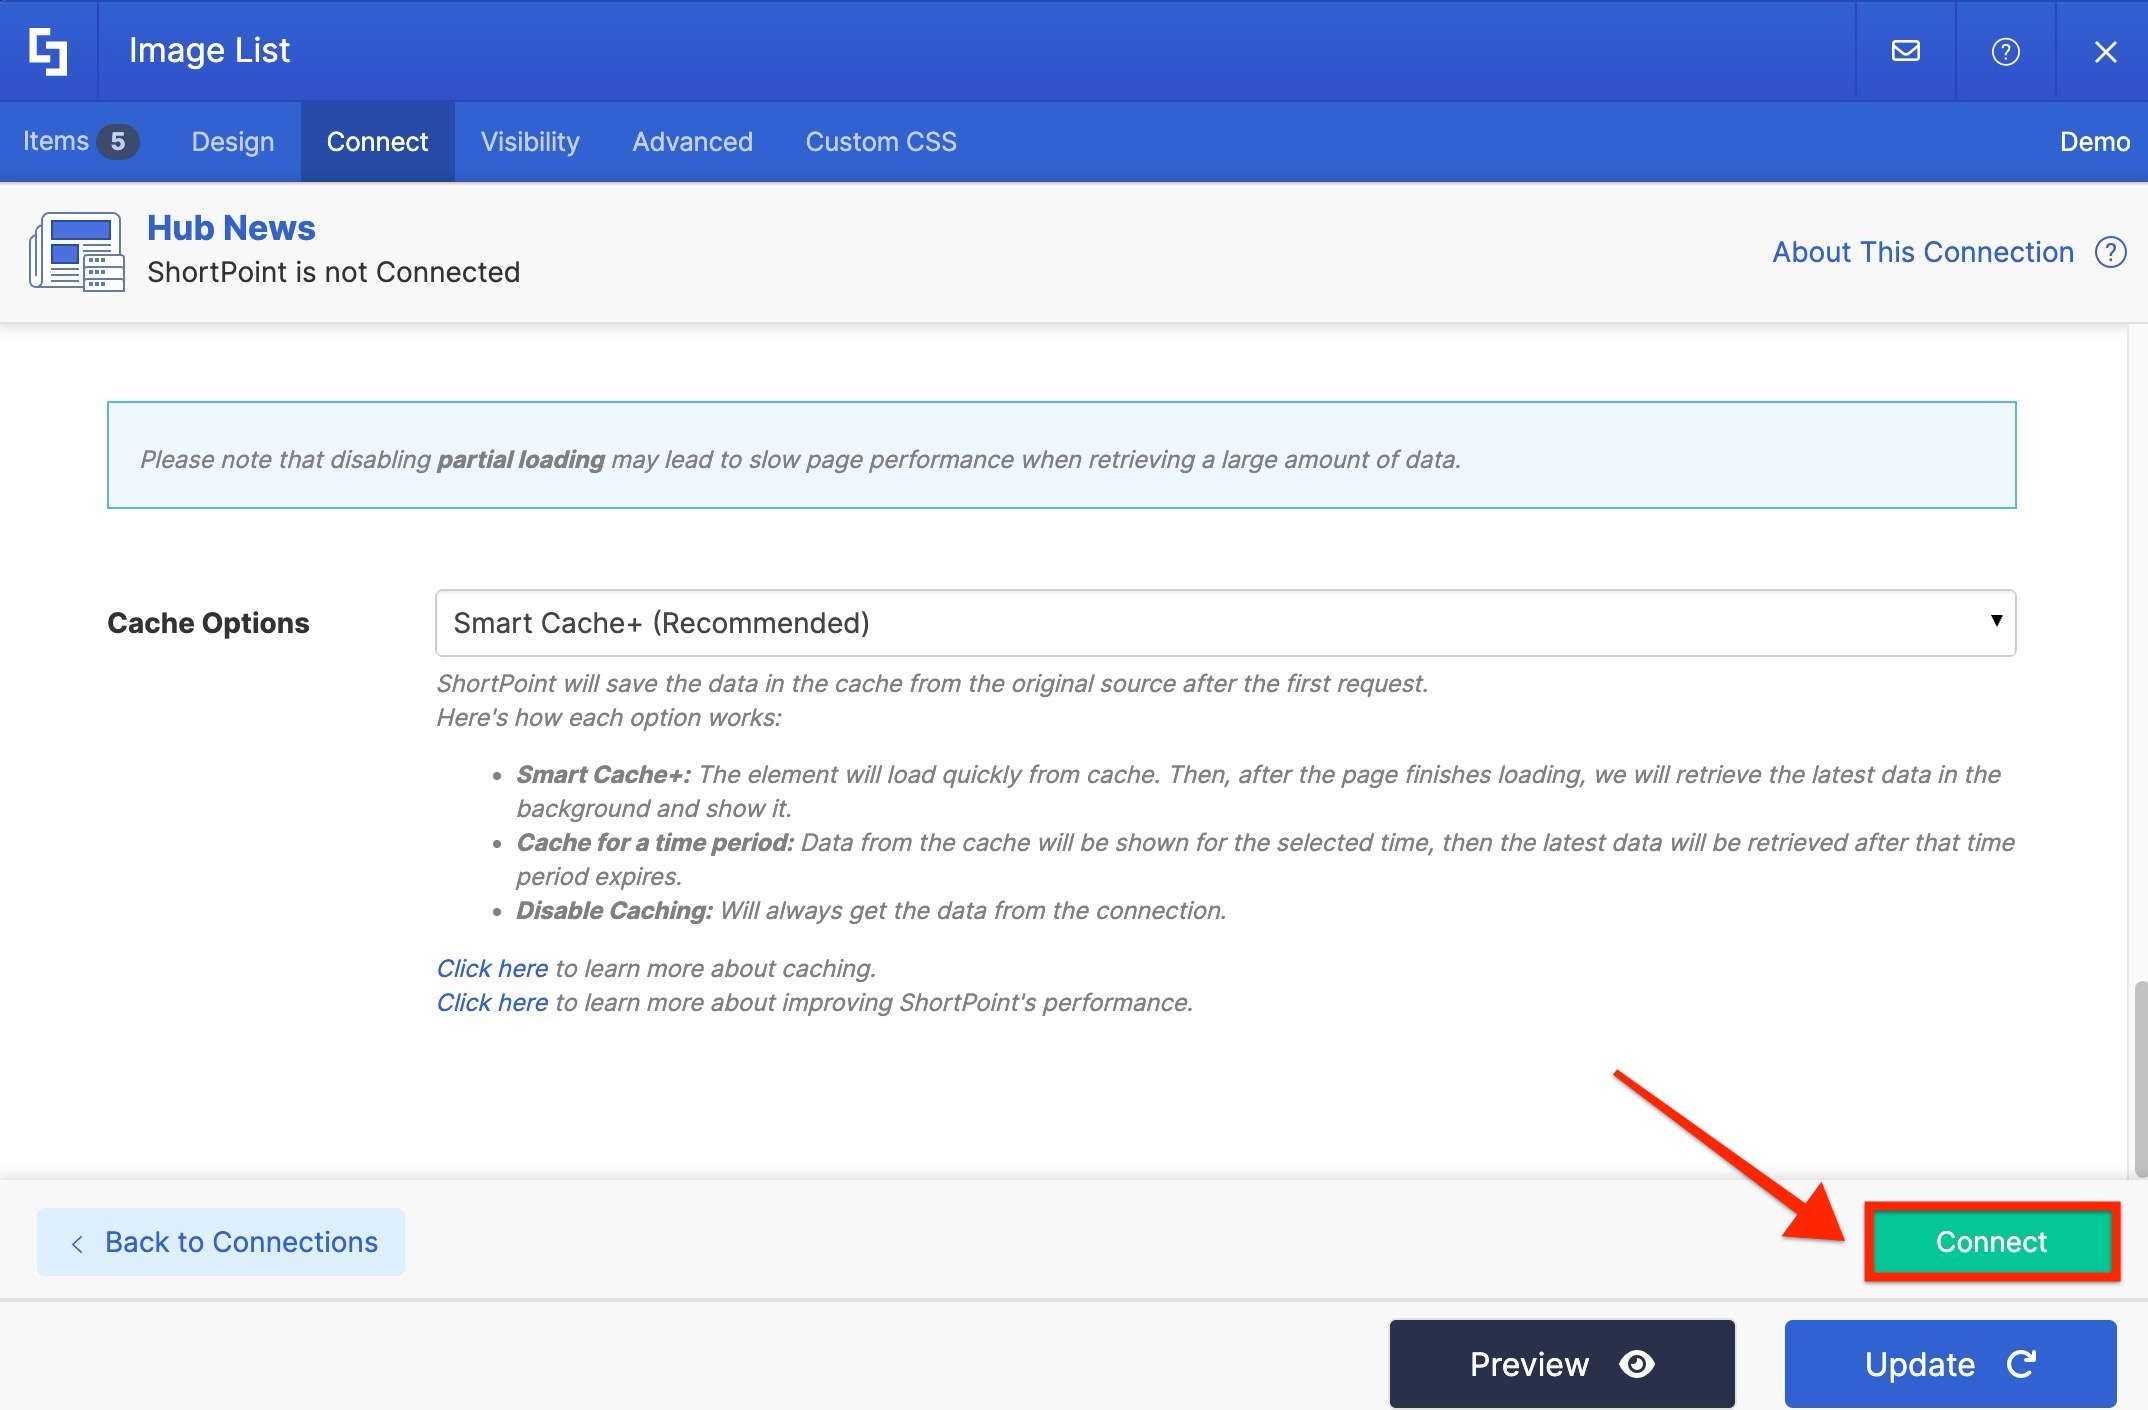Click the ShortPoint logo icon
This screenshot has width=2148, height=1410.
pos(48,50)
